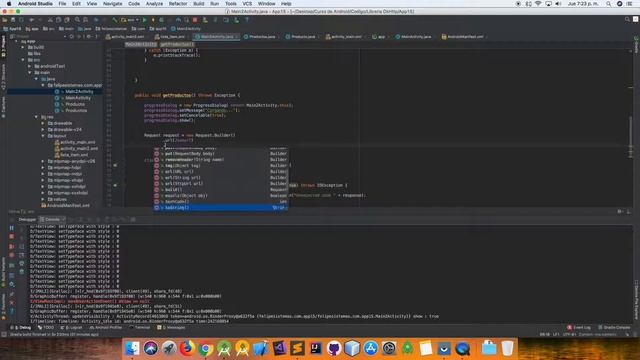Image resolution: width=640 pixels, height=360 pixels.
Task: Click the Make Project hammer icon
Action: coord(115,20)
